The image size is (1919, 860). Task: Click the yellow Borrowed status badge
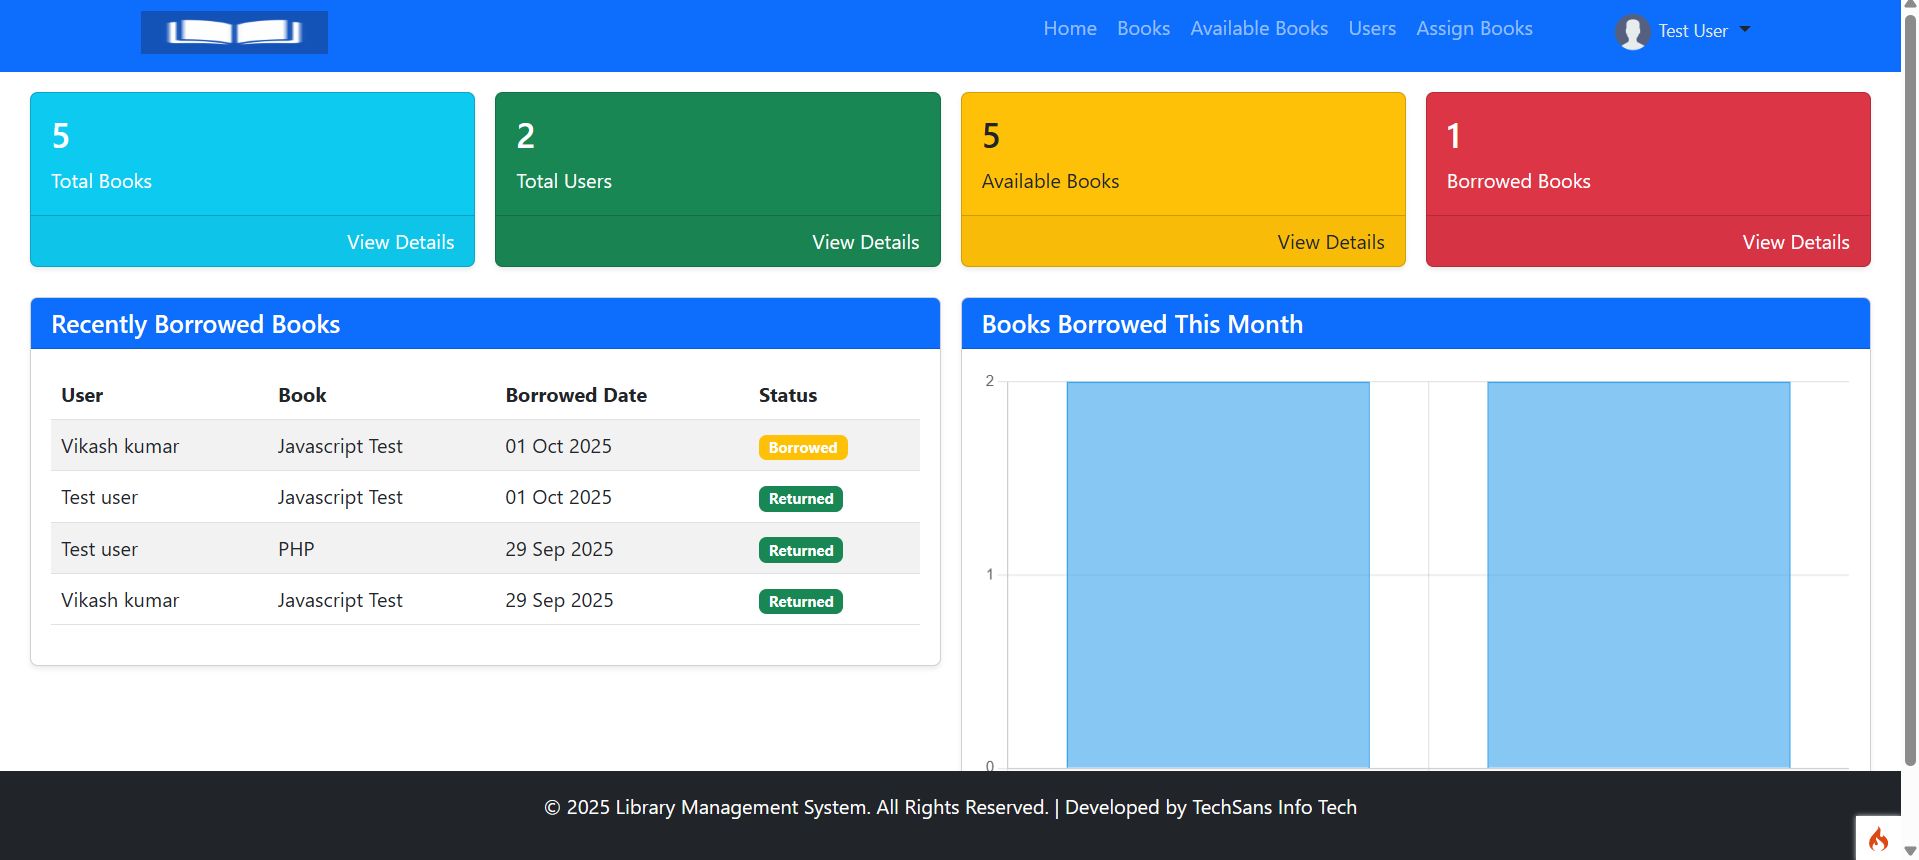(x=802, y=448)
